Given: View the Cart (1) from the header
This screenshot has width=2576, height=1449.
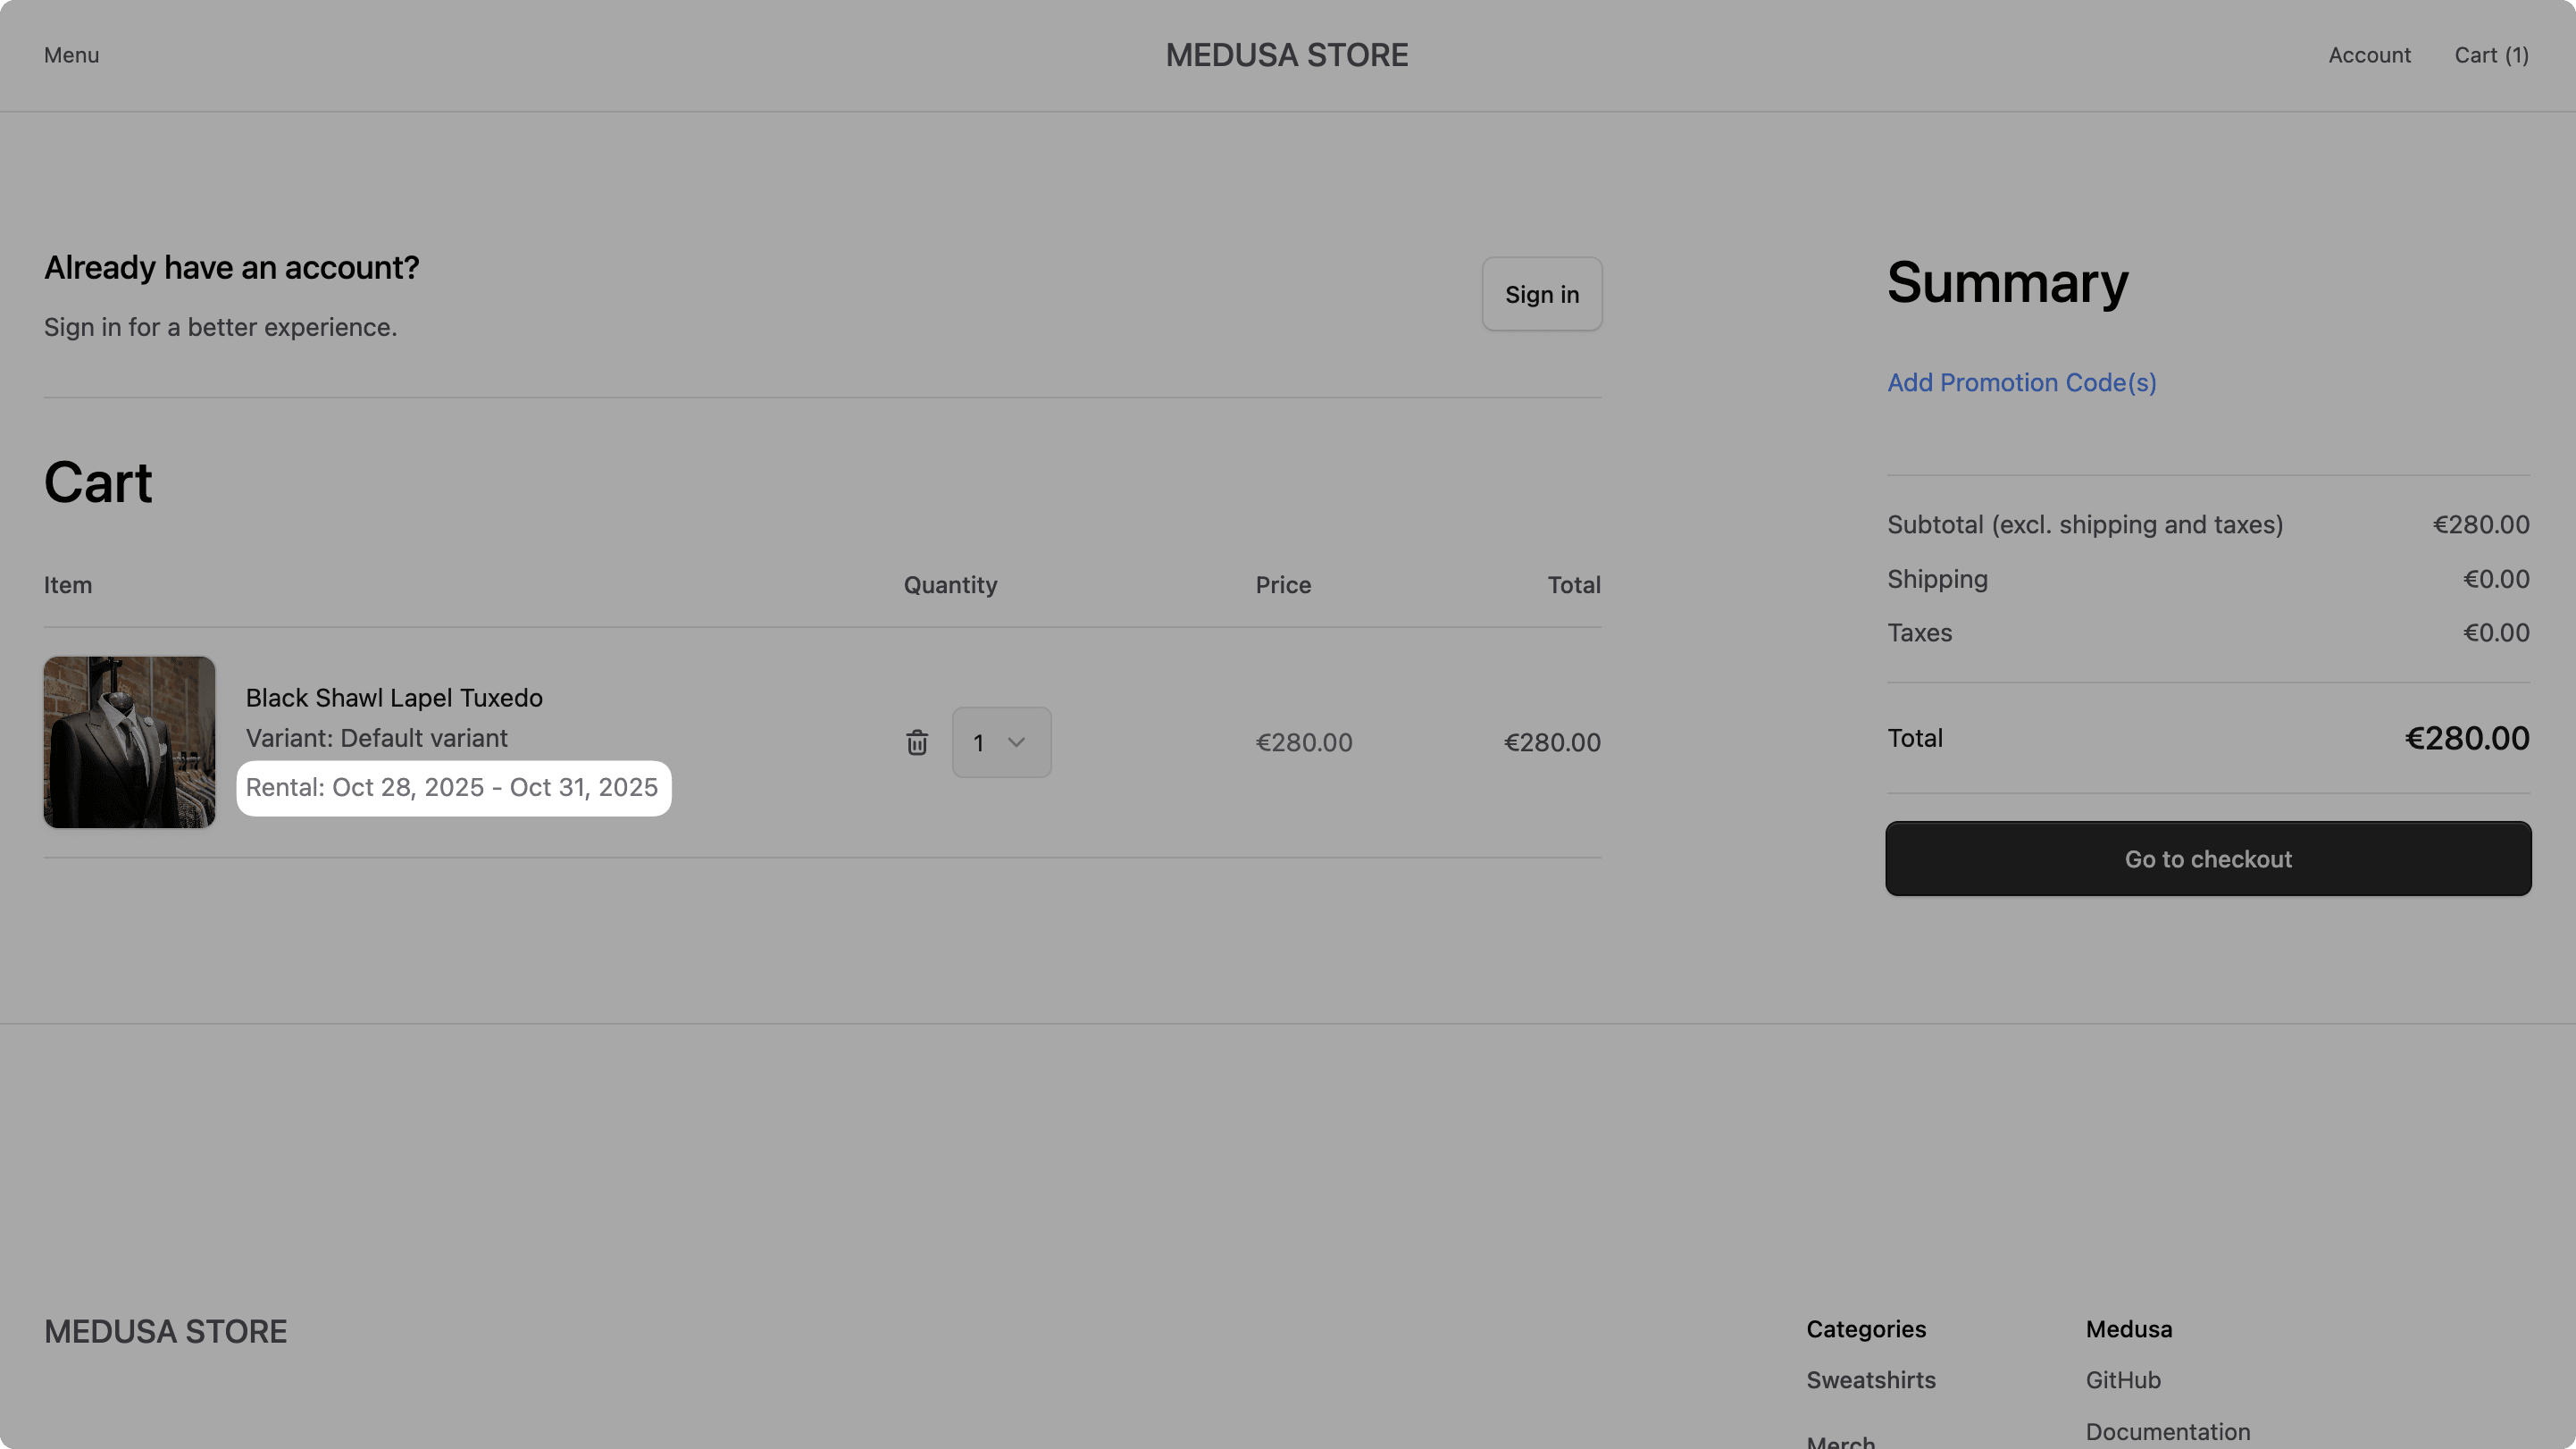Looking at the screenshot, I should pyautogui.click(x=2491, y=55).
